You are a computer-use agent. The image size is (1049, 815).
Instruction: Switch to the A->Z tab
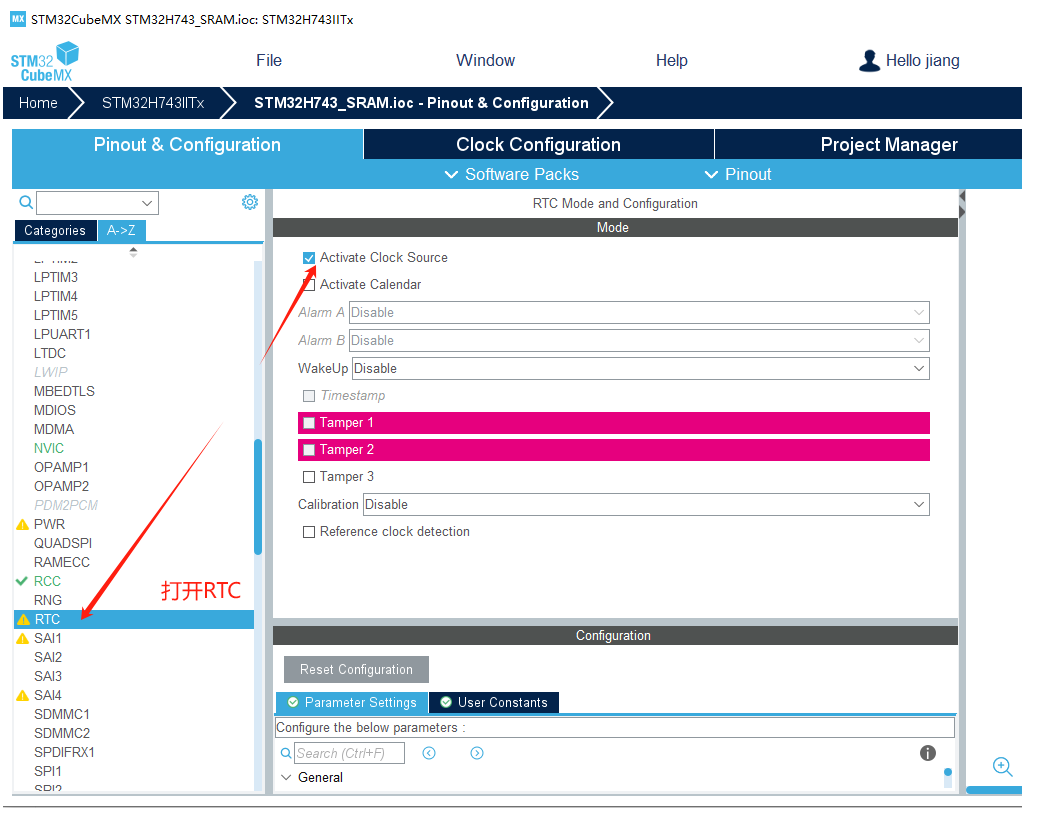121,230
